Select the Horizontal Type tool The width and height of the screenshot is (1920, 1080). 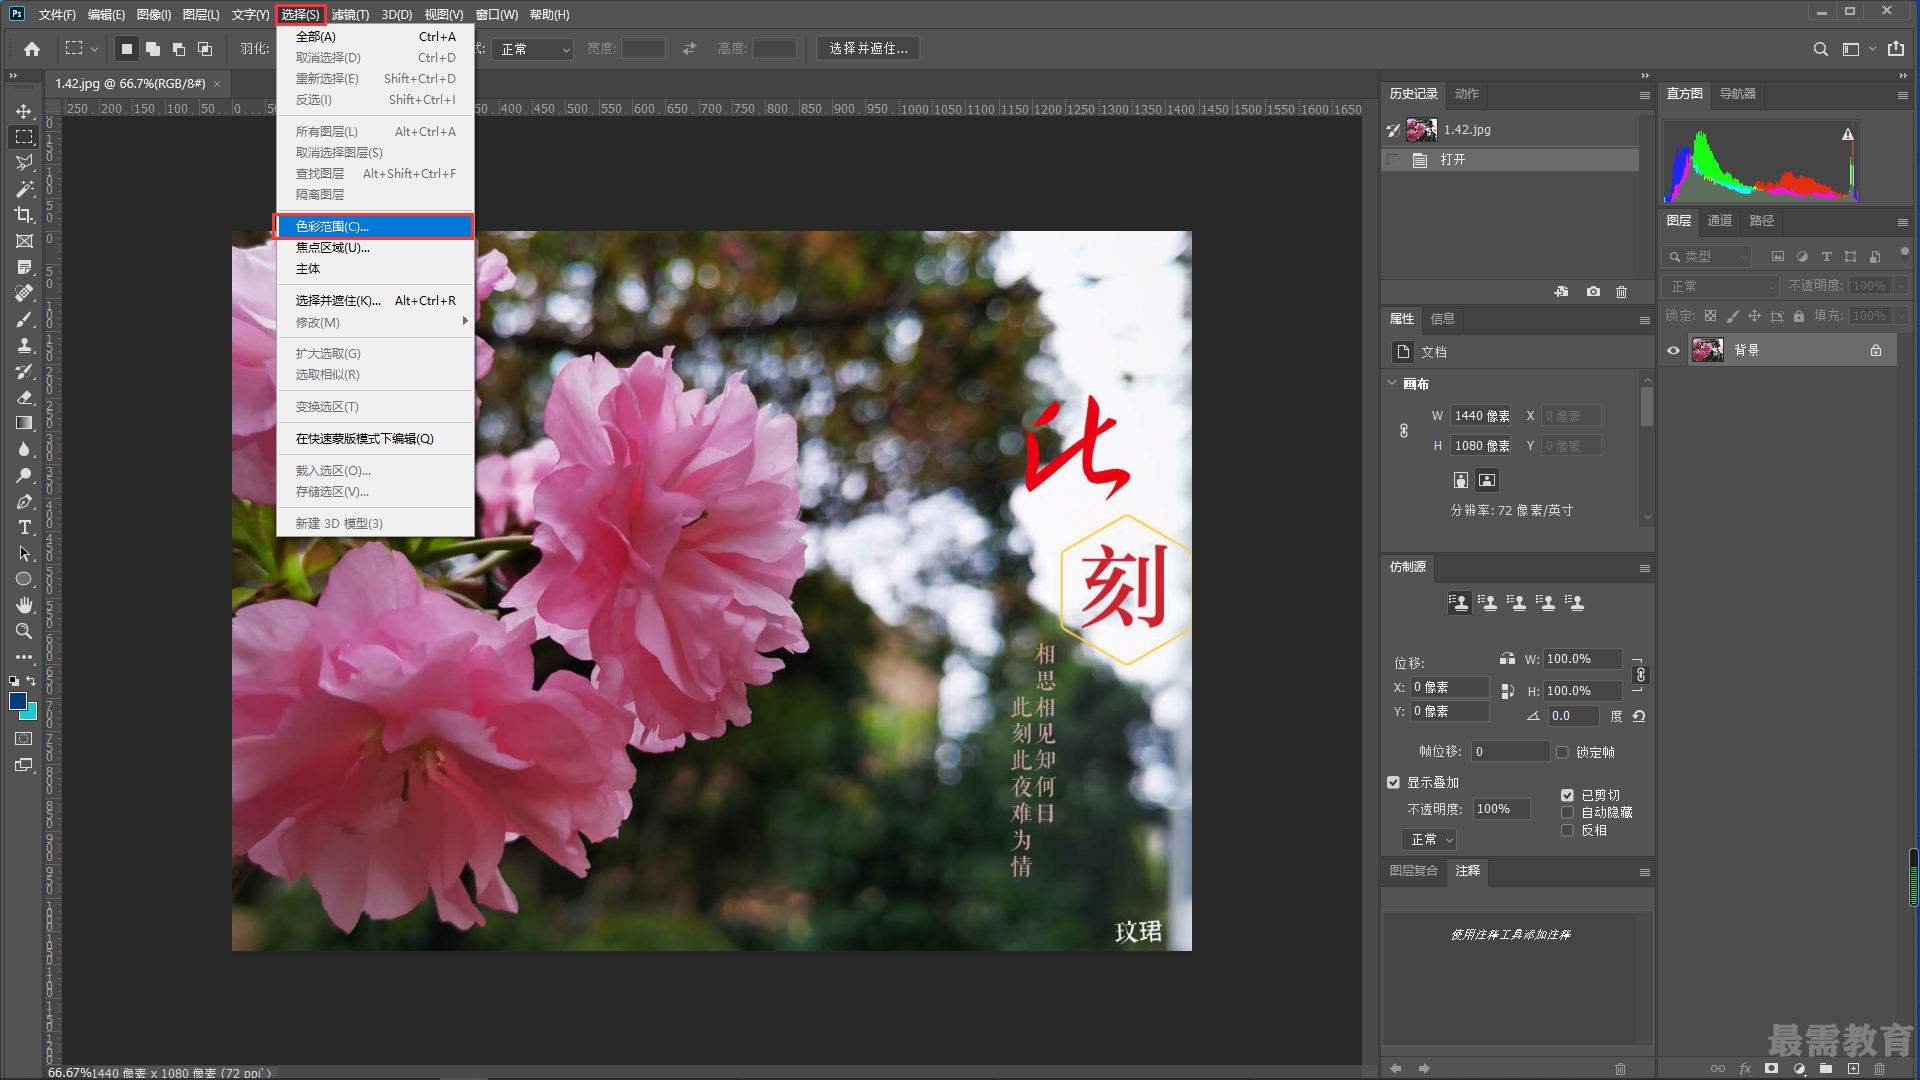[x=24, y=527]
